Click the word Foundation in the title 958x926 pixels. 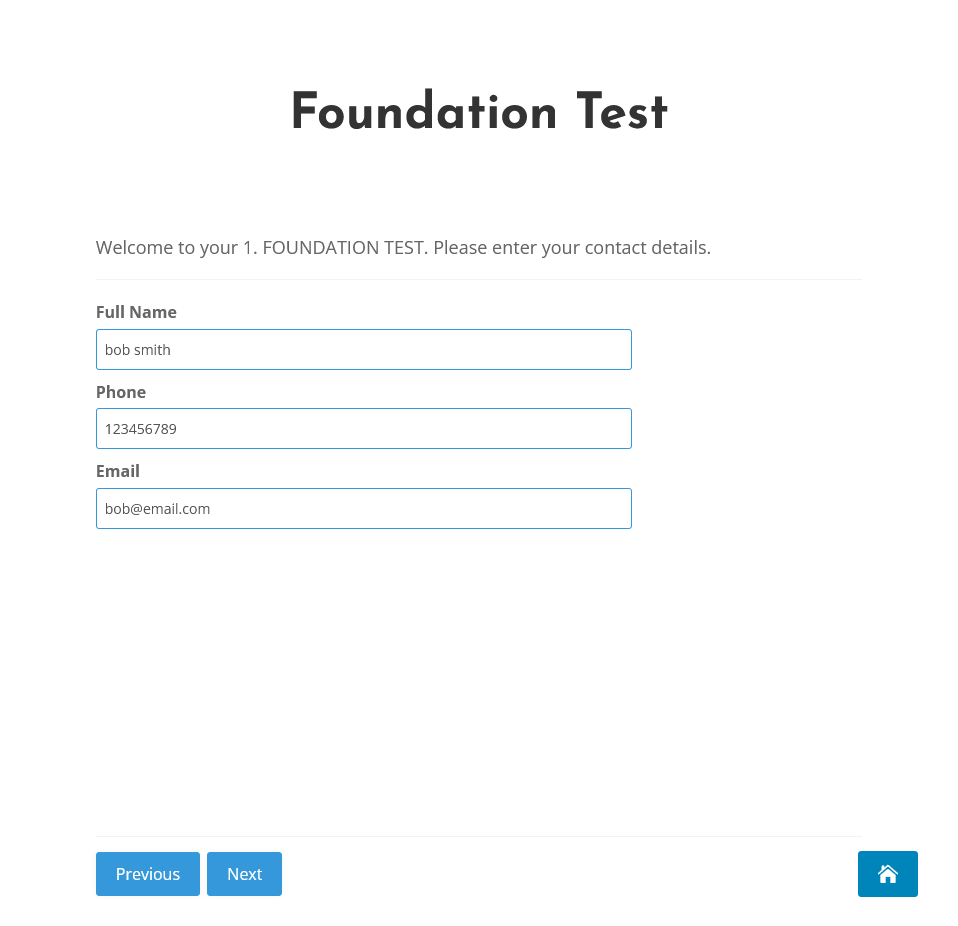tap(424, 111)
